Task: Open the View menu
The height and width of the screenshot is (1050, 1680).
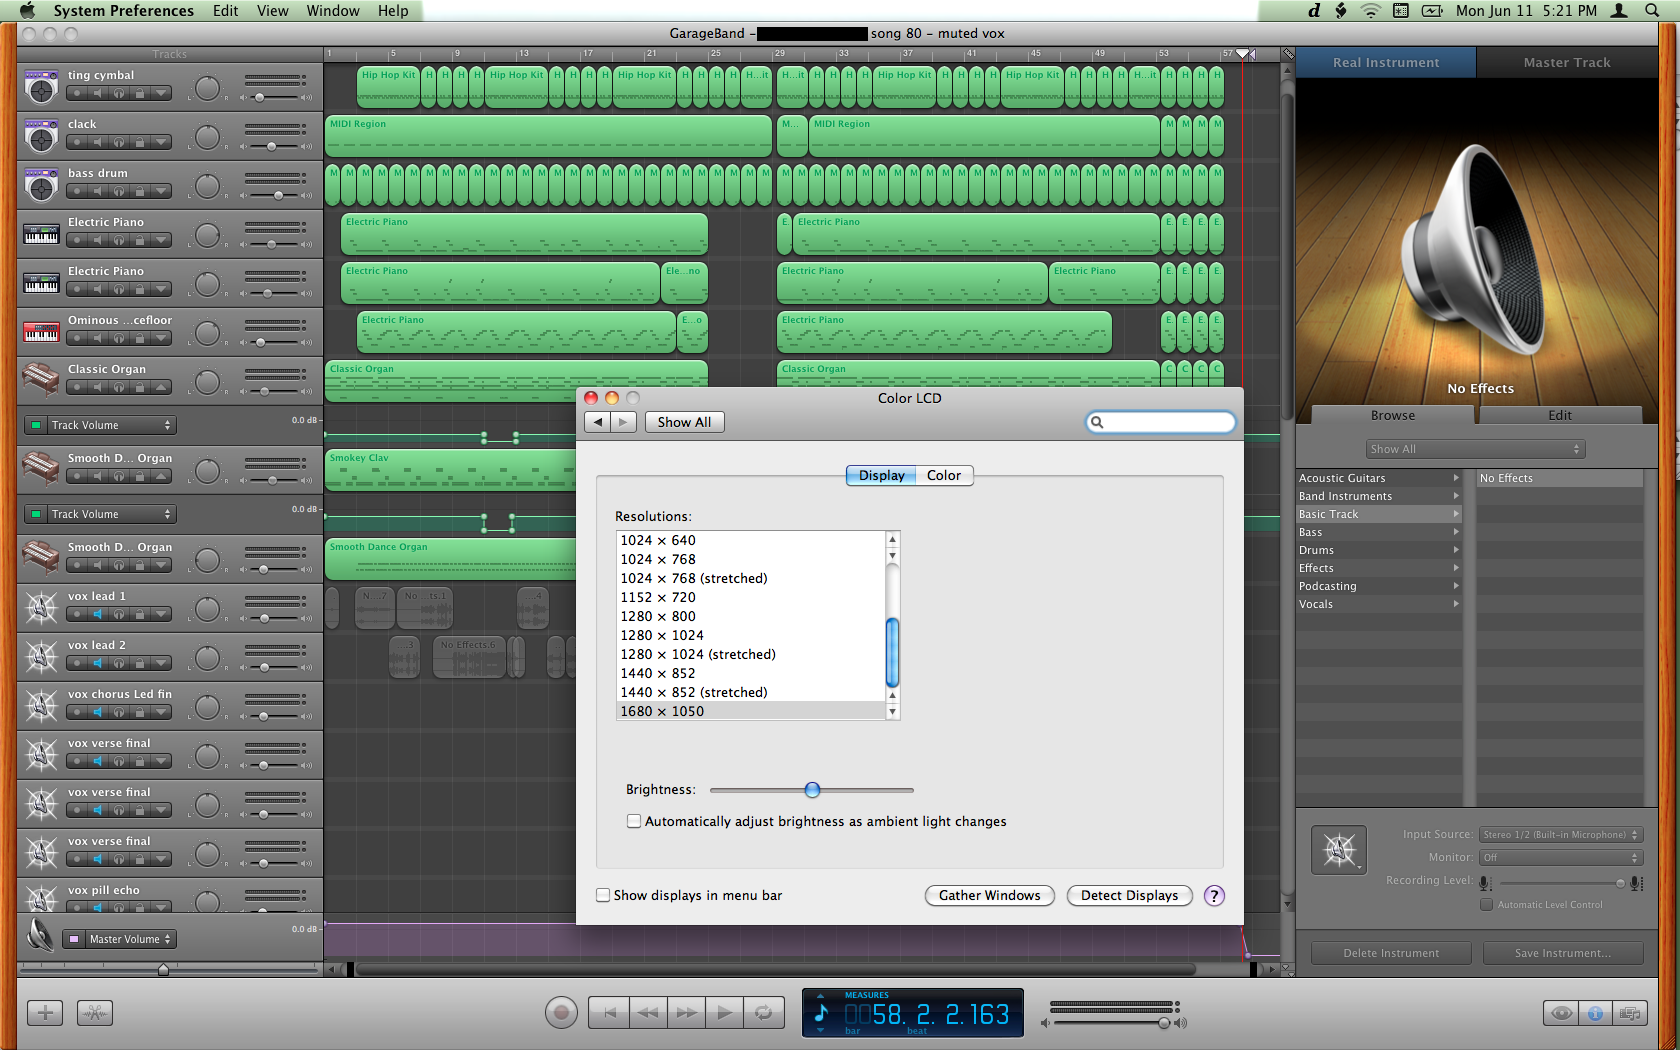Action: tap(272, 11)
